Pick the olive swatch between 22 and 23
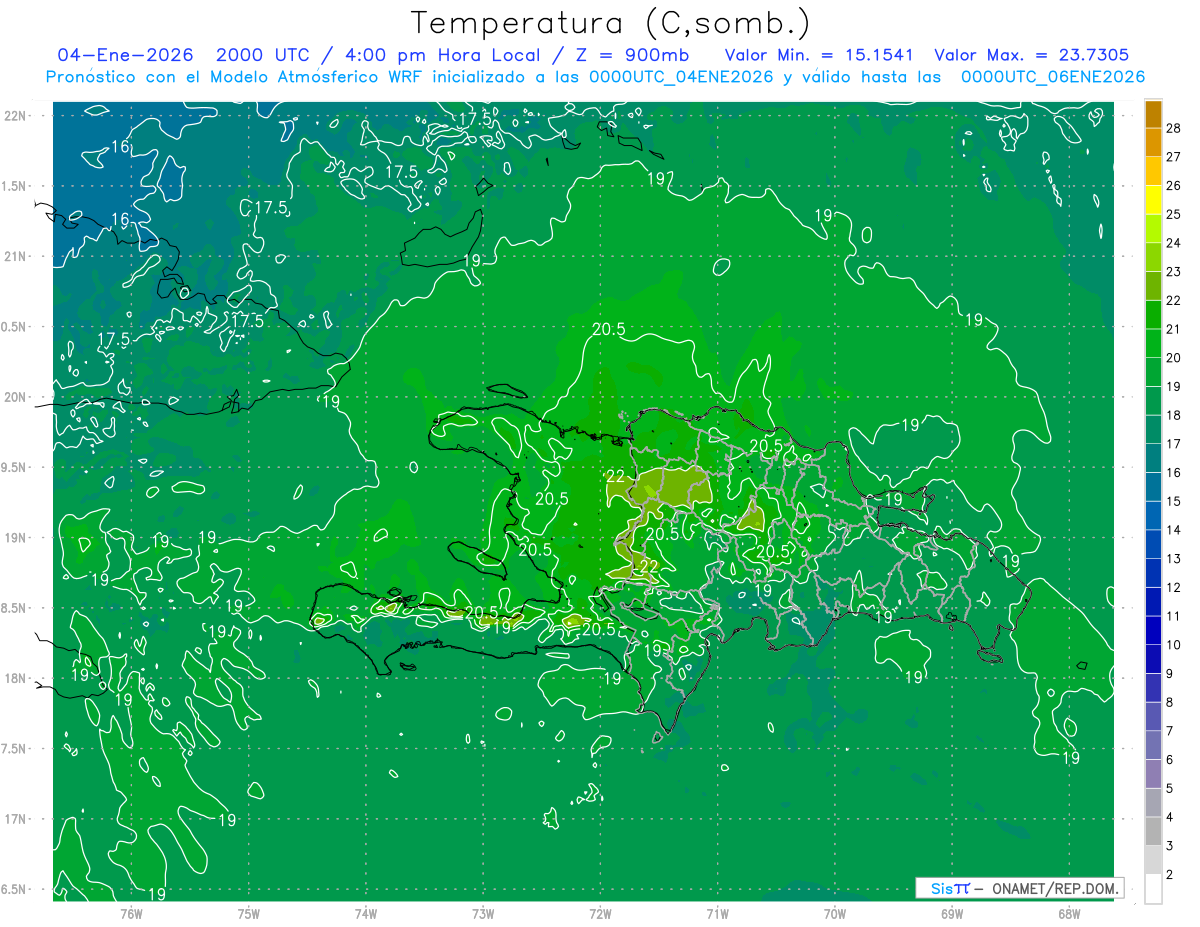 pyautogui.click(x=1154, y=286)
